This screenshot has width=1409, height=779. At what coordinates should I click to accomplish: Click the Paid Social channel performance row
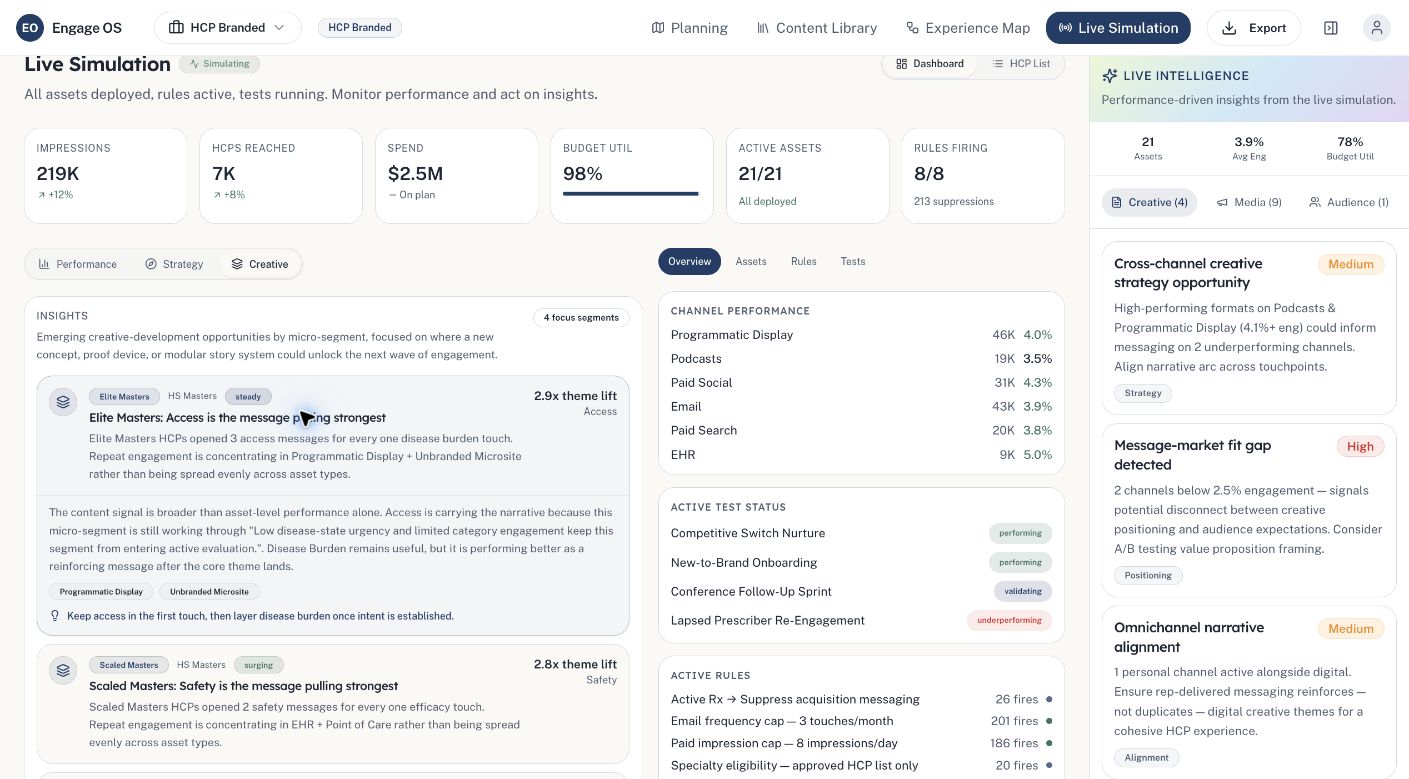861,383
